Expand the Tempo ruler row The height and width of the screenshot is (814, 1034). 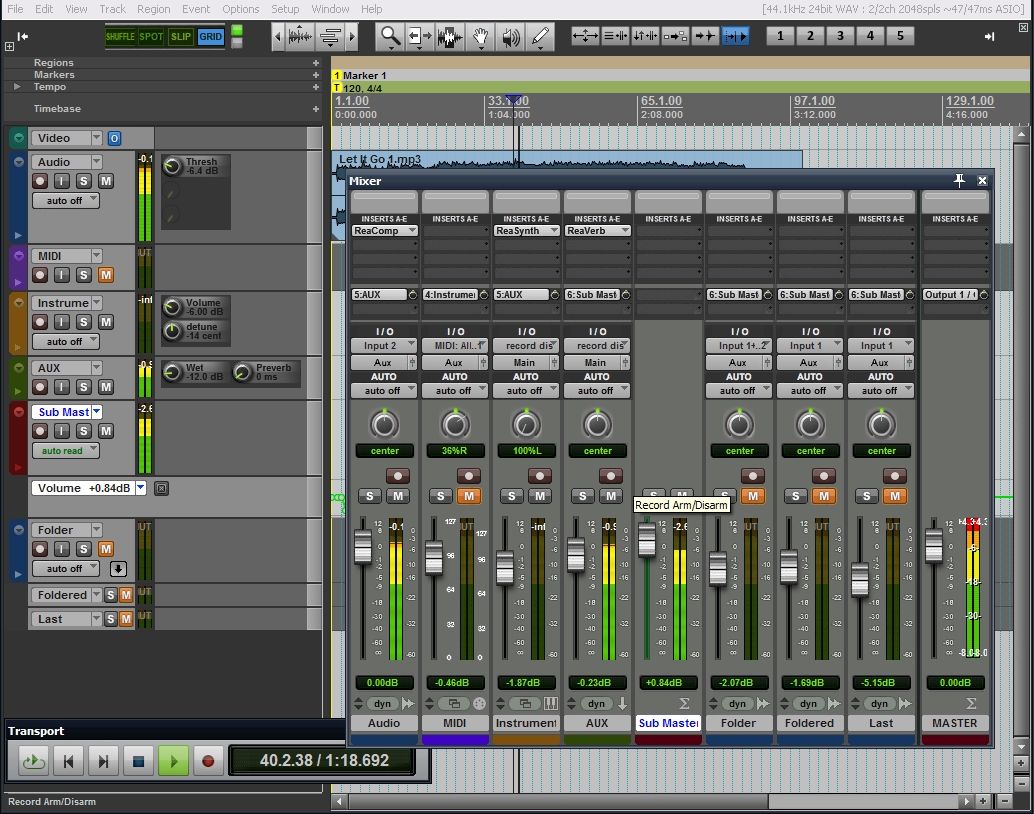(x=17, y=87)
